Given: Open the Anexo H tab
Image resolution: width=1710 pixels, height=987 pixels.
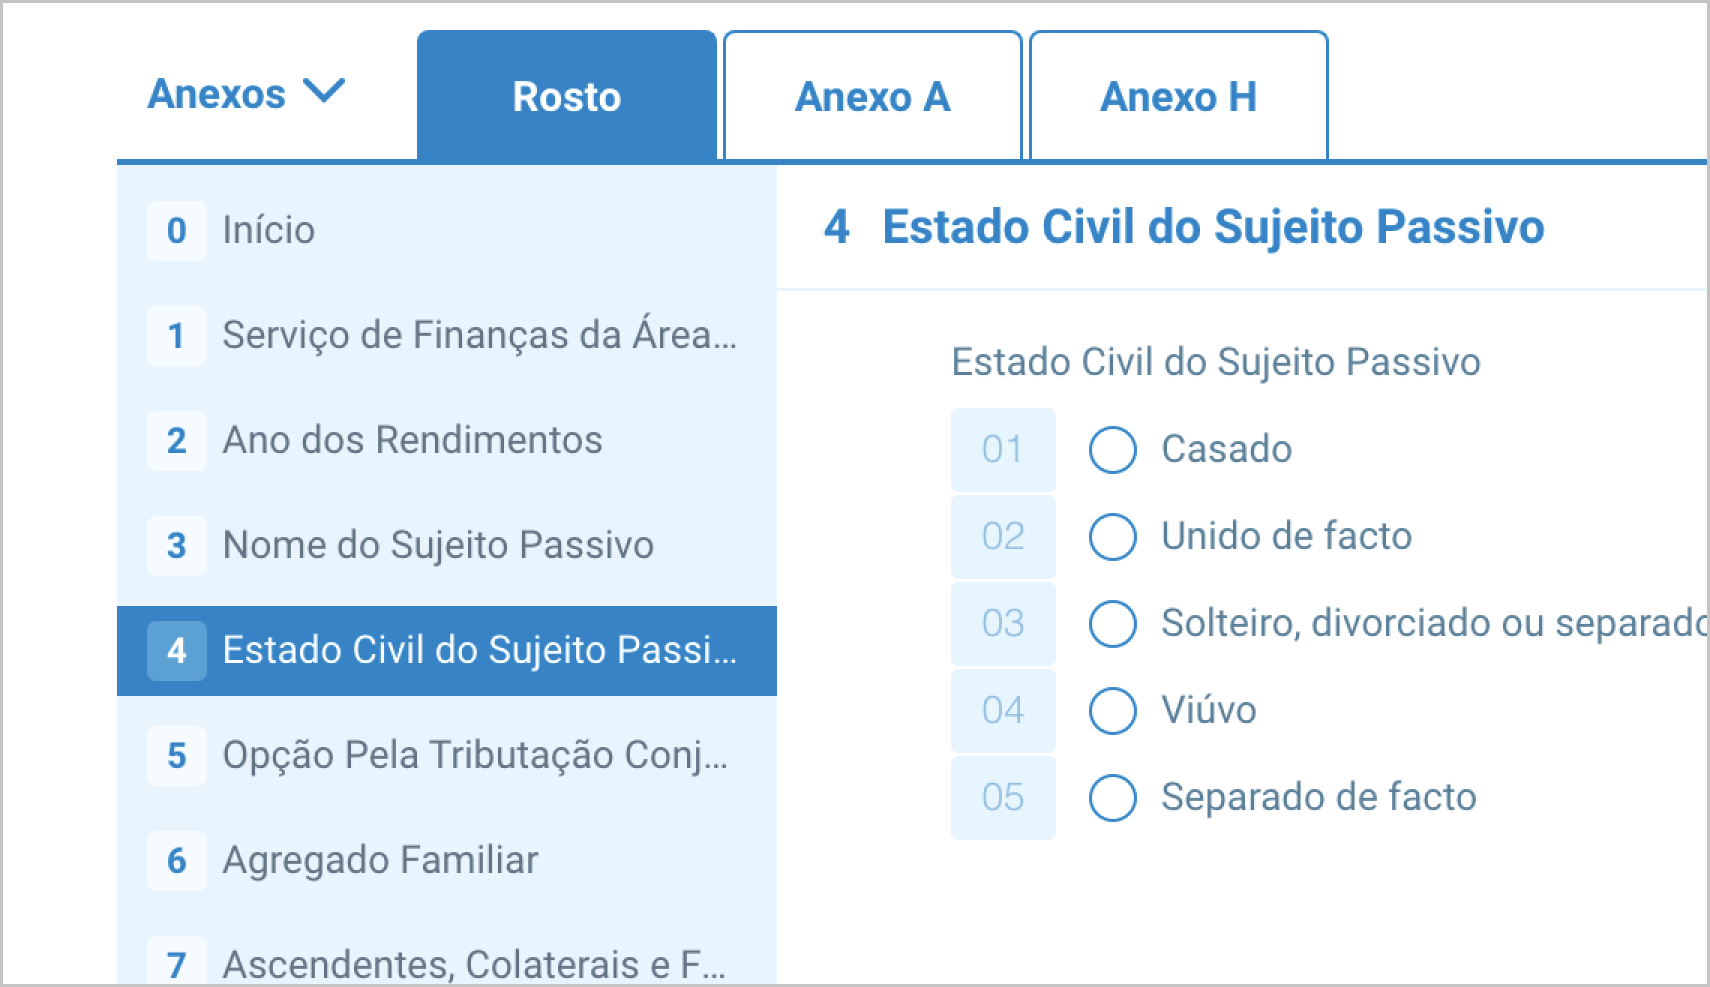Looking at the screenshot, I should 1178,97.
